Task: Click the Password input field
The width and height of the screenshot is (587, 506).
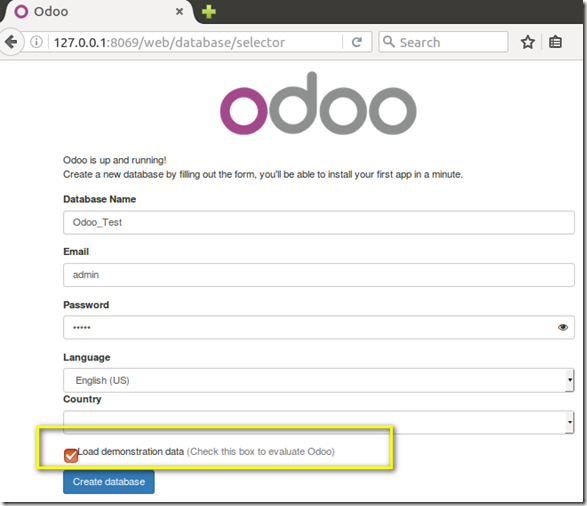Action: tap(319, 327)
